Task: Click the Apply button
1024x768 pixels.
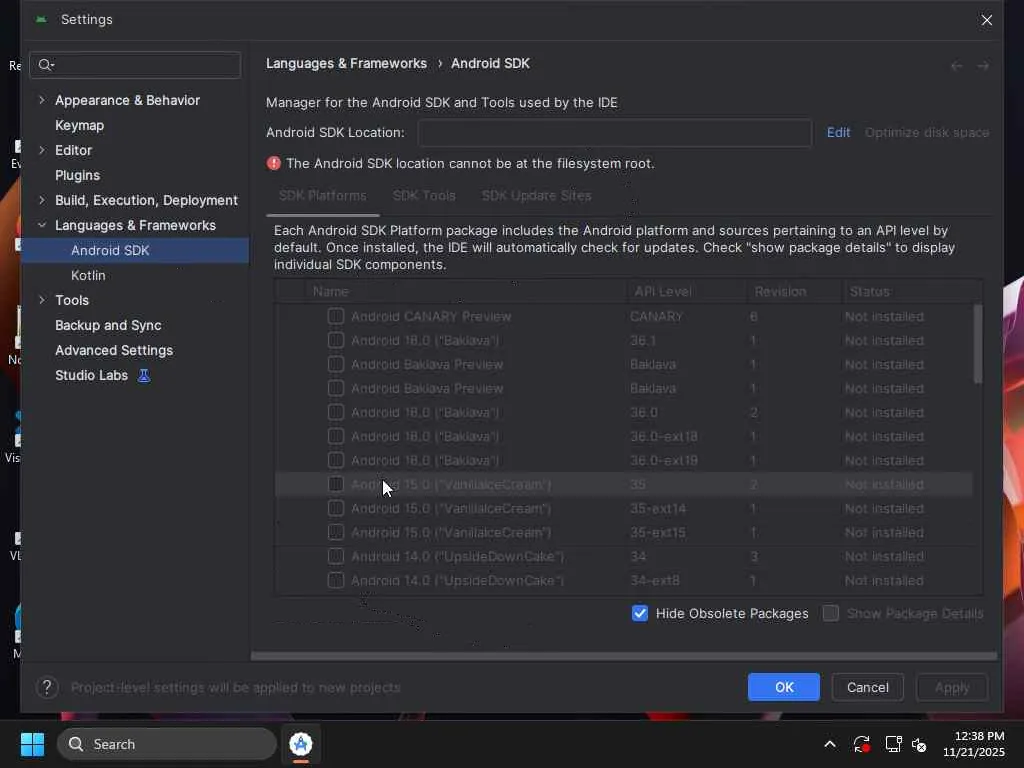Action: click(x=952, y=687)
